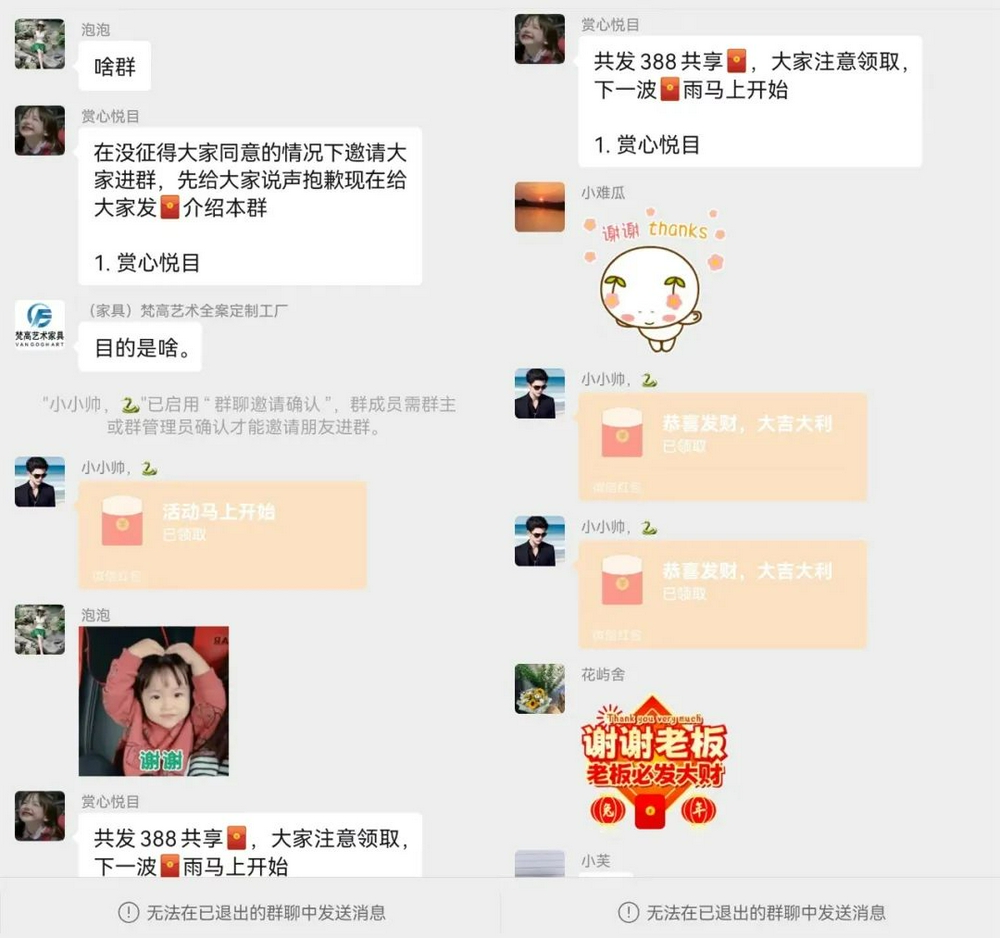This screenshot has height=938, width=1000.
Task: Tap the 谢谢老板 老板必发大财 sticker
Action: 654,762
